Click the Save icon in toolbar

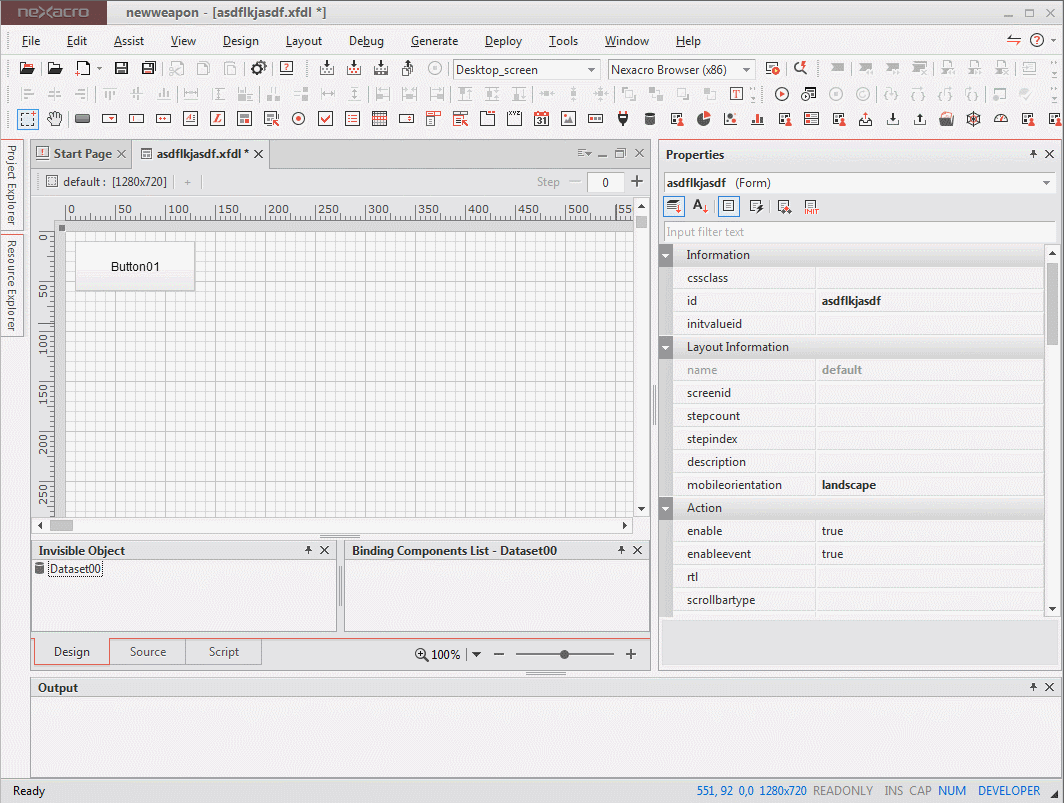click(x=121, y=68)
